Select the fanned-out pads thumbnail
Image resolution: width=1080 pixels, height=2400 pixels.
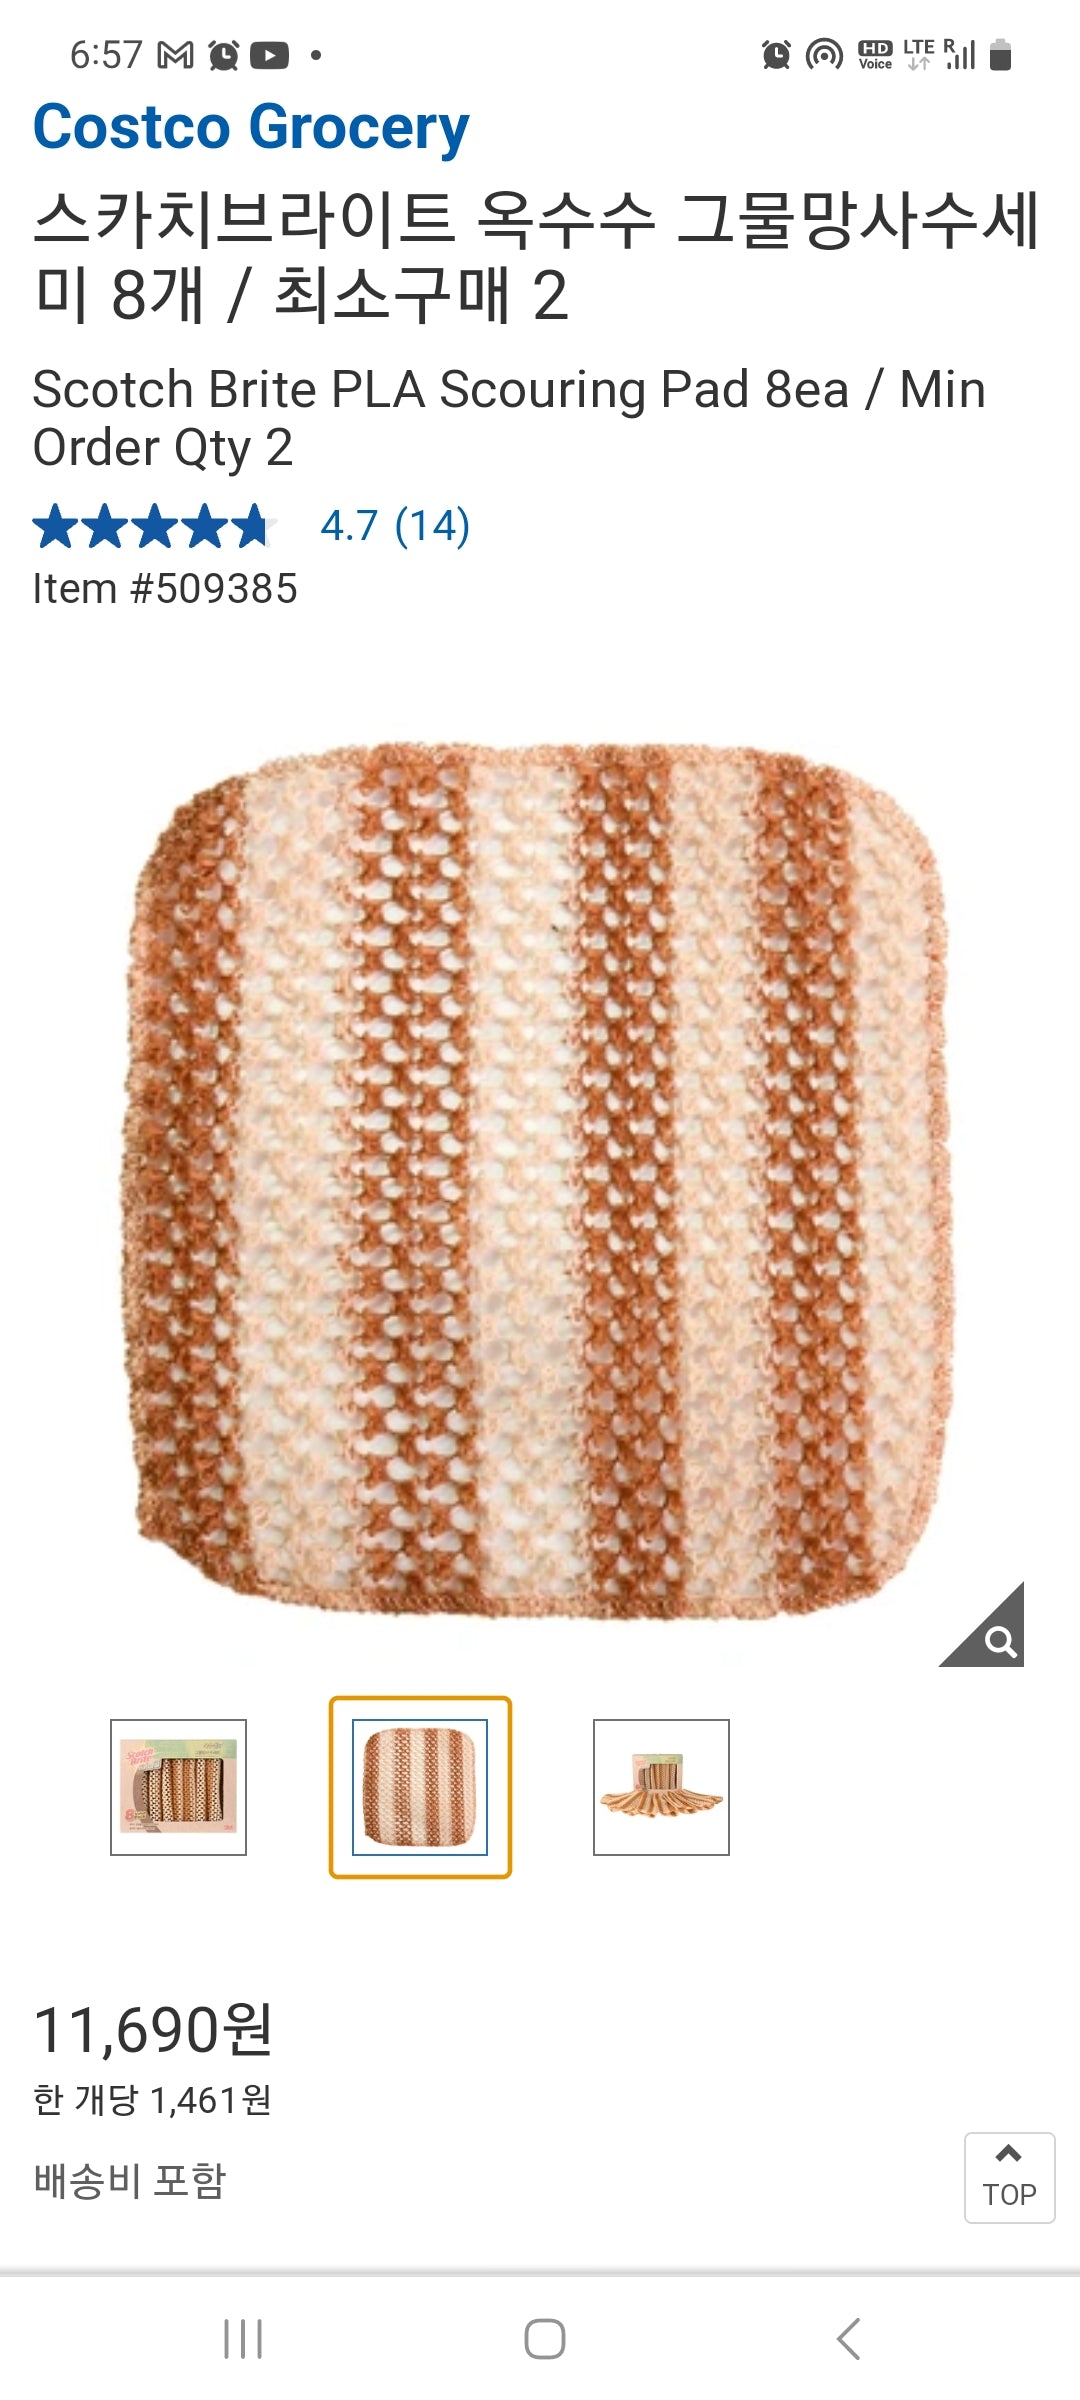pyautogui.click(x=661, y=1787)
